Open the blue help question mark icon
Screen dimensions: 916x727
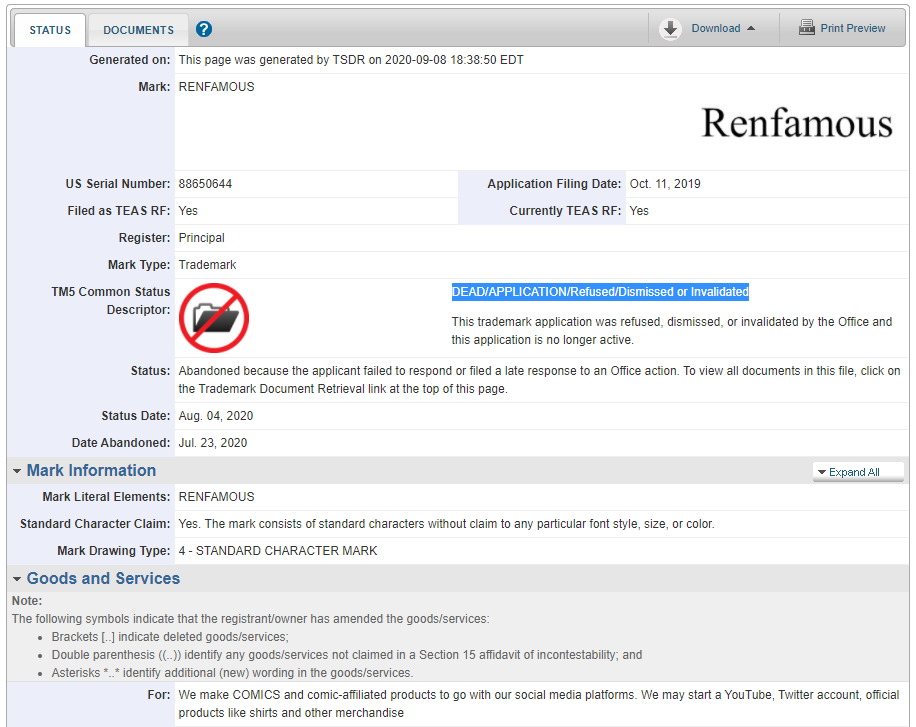(204, 29)
